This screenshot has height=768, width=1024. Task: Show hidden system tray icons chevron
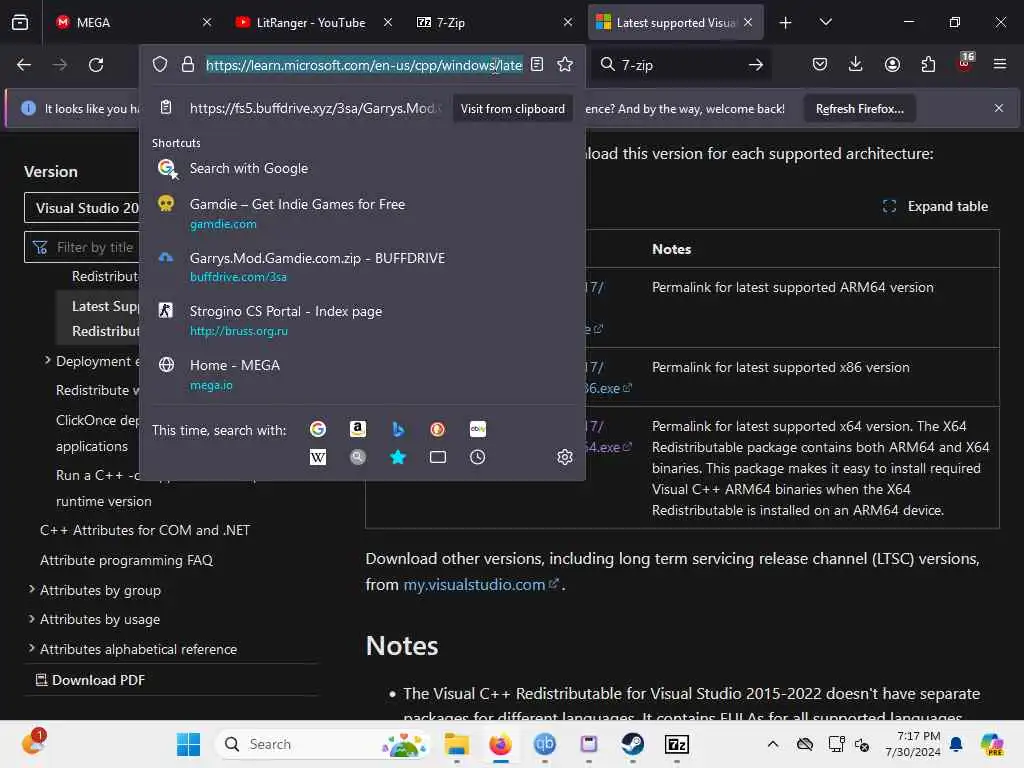pos(773,744)
